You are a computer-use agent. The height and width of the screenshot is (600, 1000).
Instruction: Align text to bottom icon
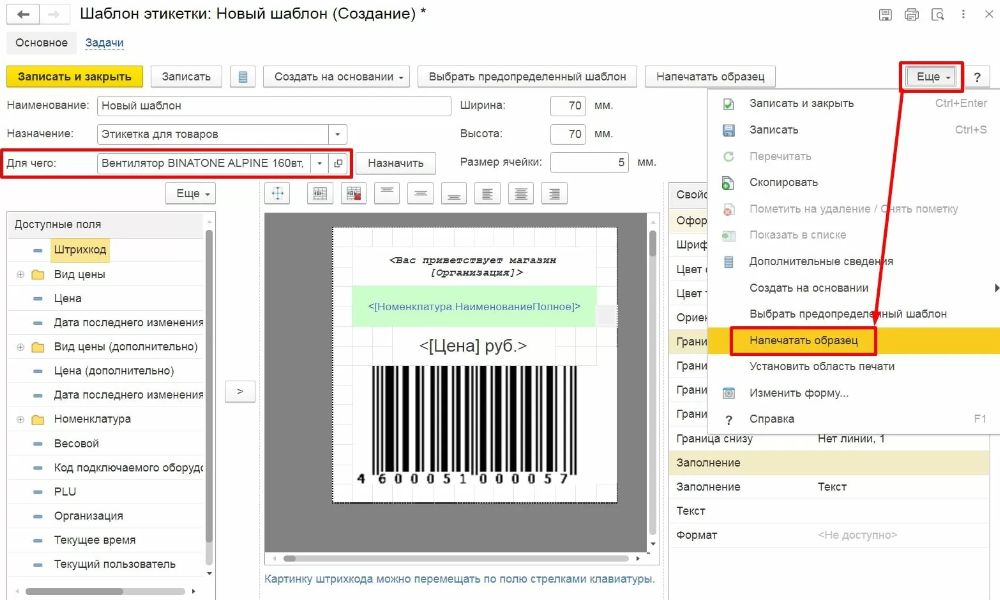point(454,193)
